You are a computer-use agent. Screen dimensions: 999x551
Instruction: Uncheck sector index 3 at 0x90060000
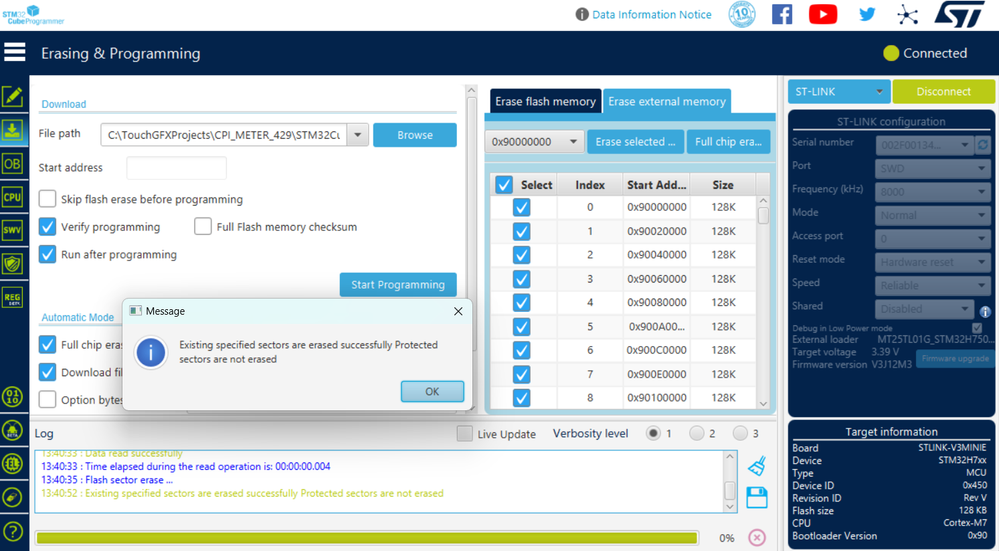(522, 278)
